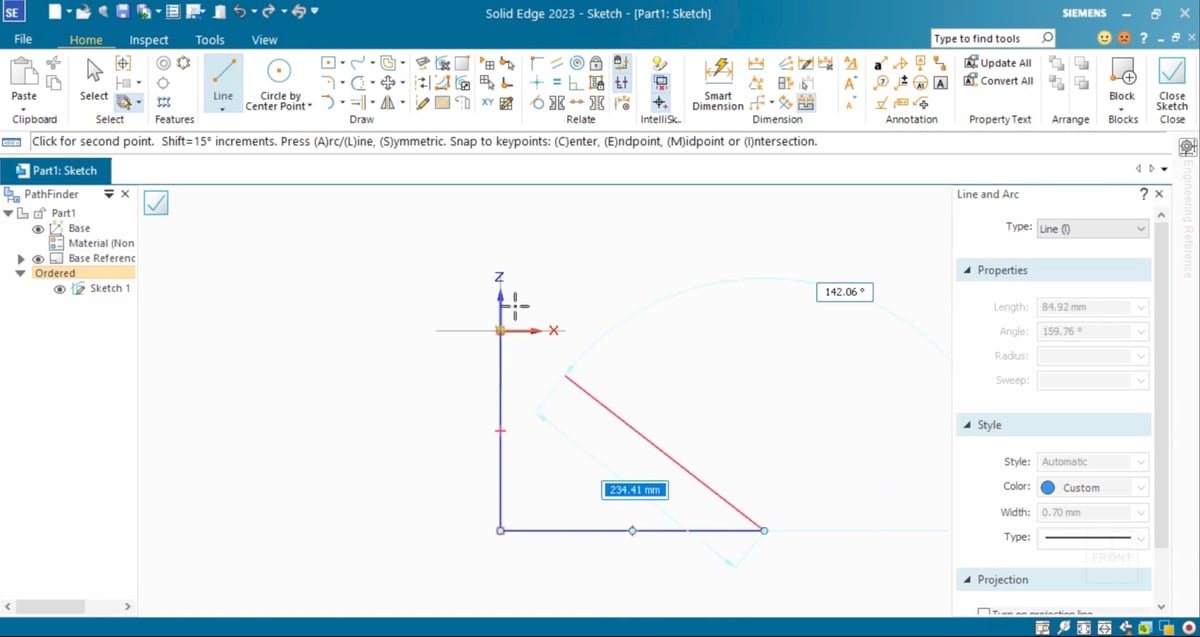Screen dimensions: 1200x637
Task: Click the sketch accept checkmark in viewport
Action: (x=156, y=203)
